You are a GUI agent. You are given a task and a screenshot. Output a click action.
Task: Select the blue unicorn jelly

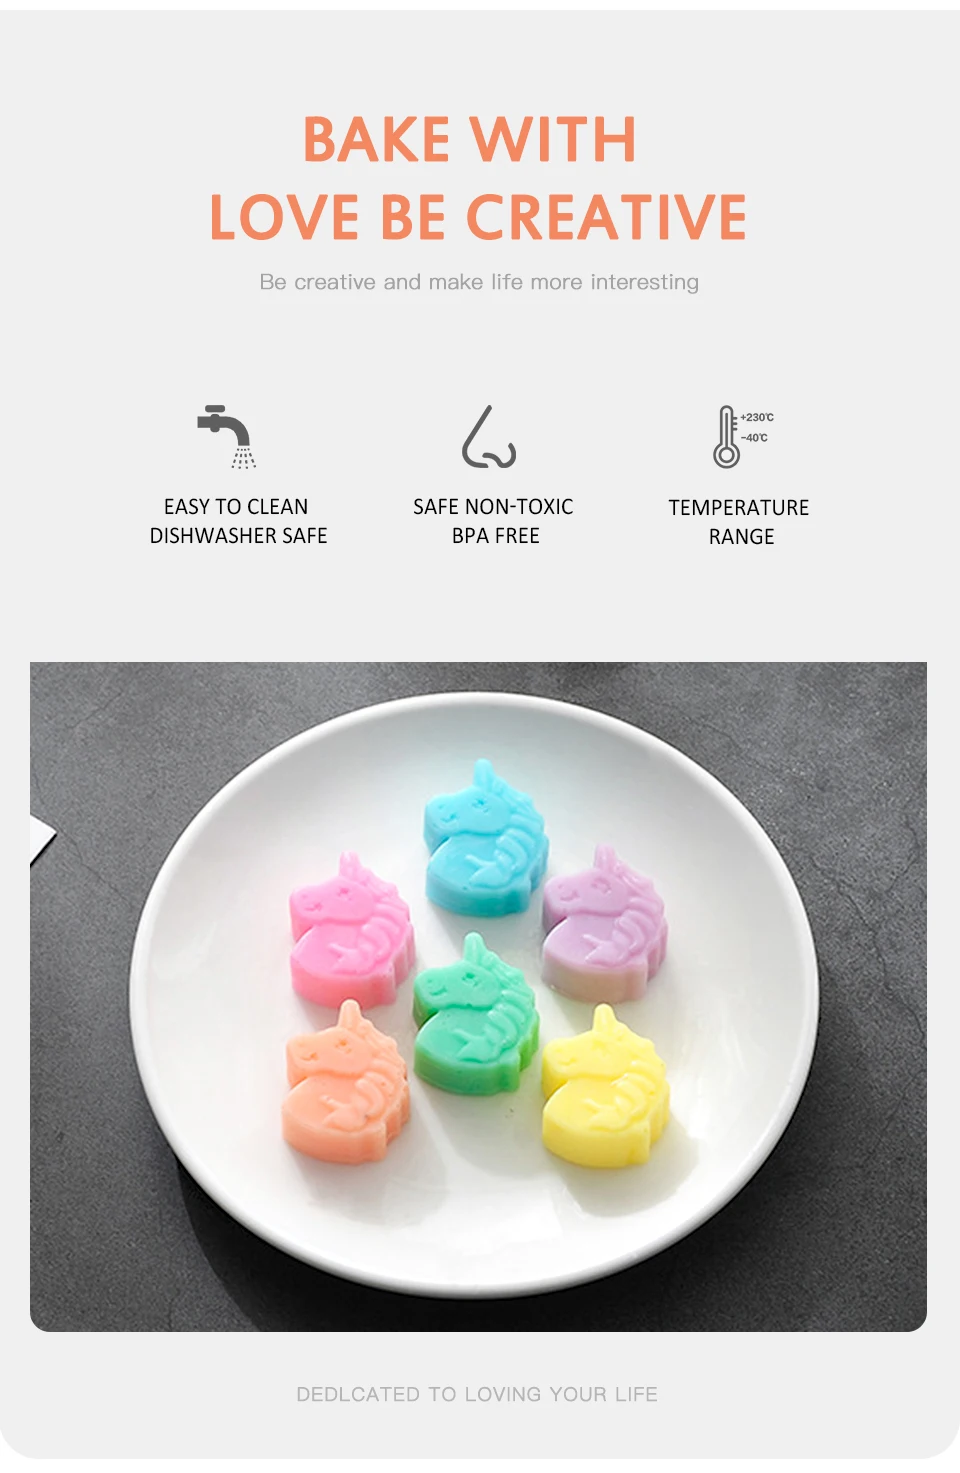pyautogui.click(x=485, y=838)
